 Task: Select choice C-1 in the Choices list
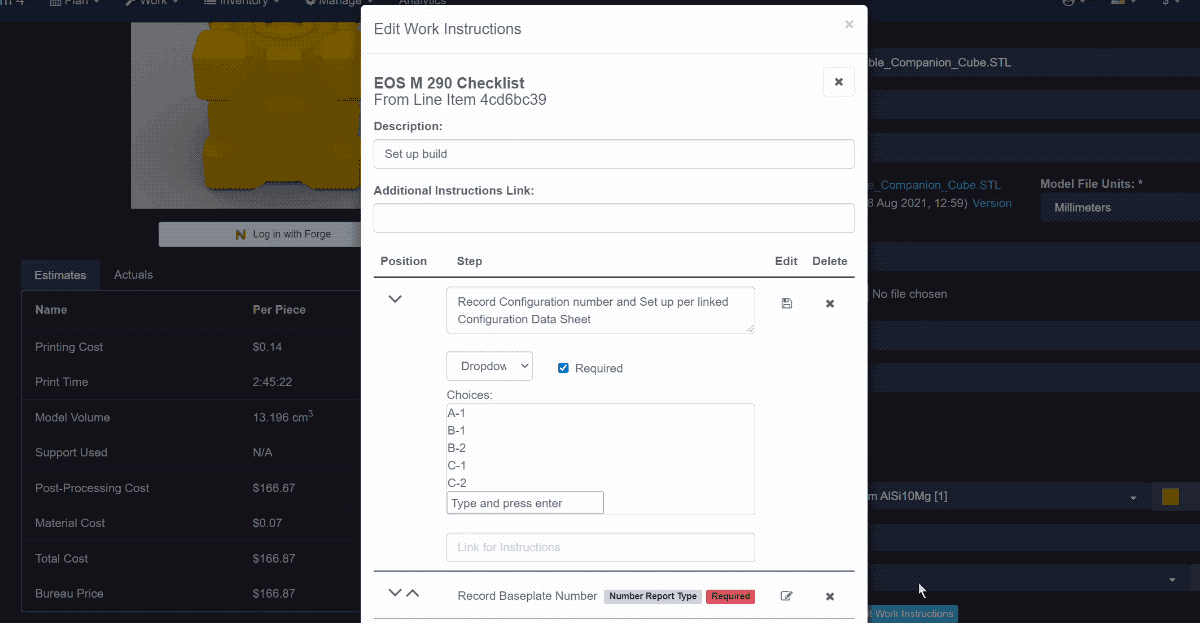[456, 466]
